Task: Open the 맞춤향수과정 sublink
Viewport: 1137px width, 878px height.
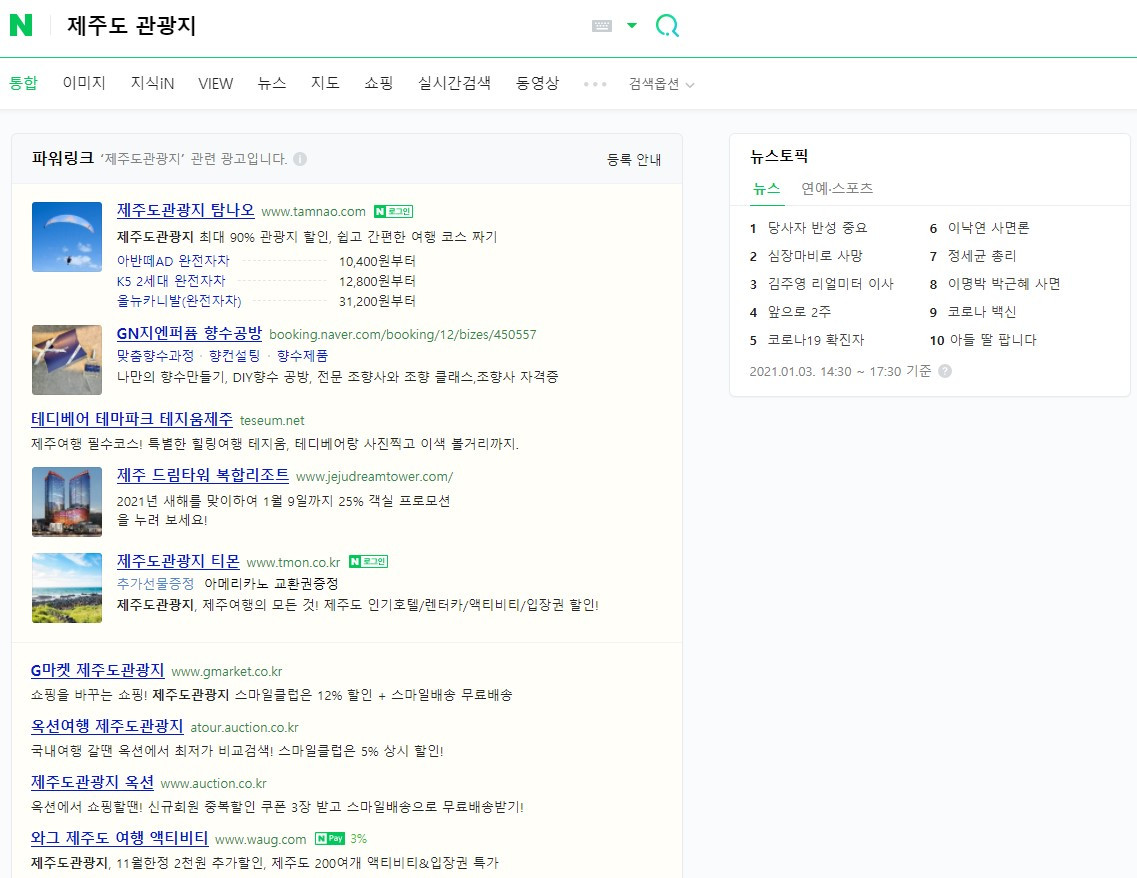Action: (x=155, y=356)
